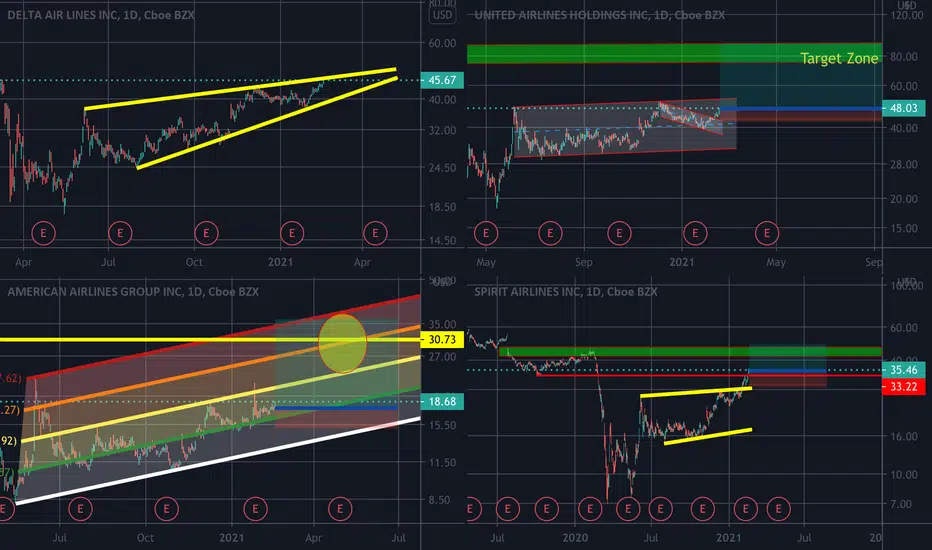This screenshot has height=550, width=932.
Task: Click the Spirit Airlines Inc chart title
Action: [x=566, y=291]
